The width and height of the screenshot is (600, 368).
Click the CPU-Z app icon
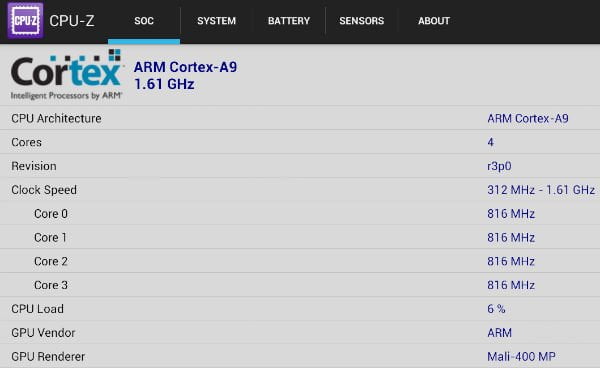[x=25, y=21]
